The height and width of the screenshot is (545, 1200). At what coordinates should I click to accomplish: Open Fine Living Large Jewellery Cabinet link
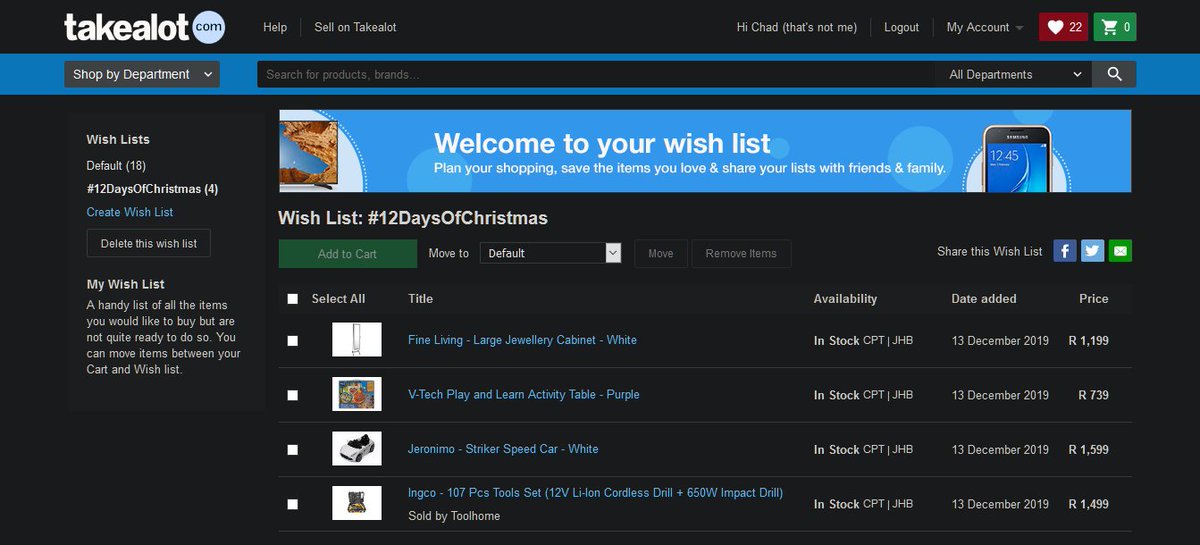(x=522, y=340)
